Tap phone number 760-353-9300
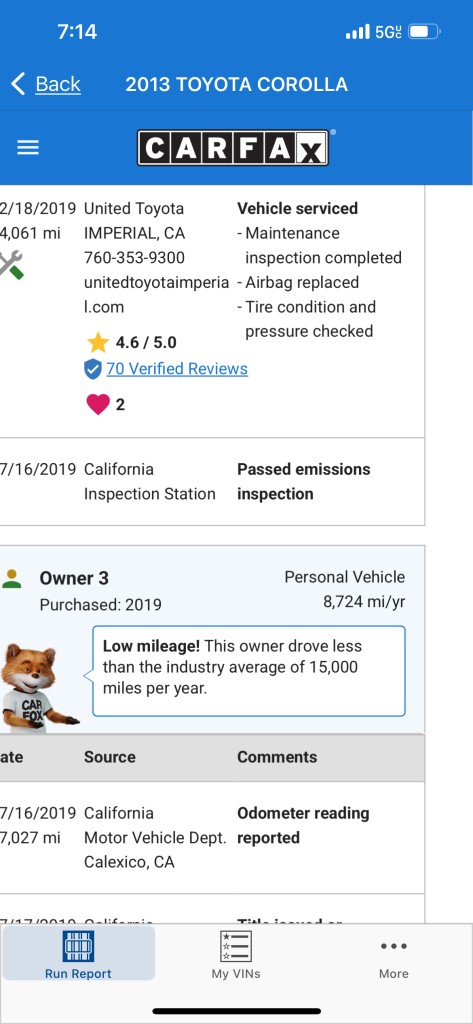This screenshot has width=473, height=1024. 135,258
